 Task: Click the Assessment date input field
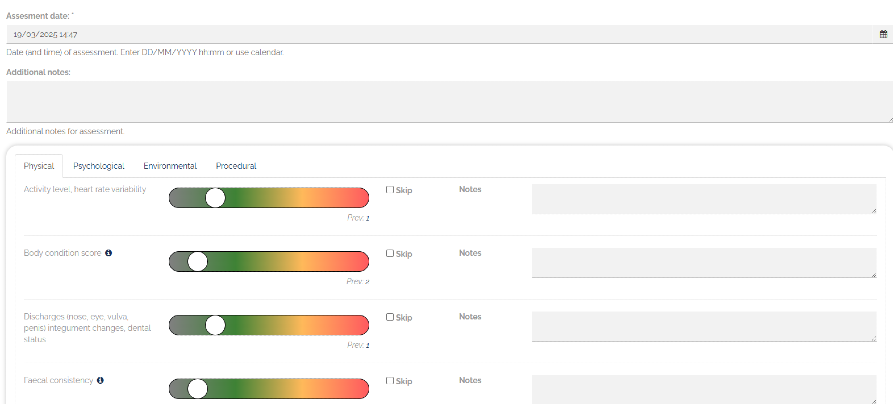pos(440,33)
